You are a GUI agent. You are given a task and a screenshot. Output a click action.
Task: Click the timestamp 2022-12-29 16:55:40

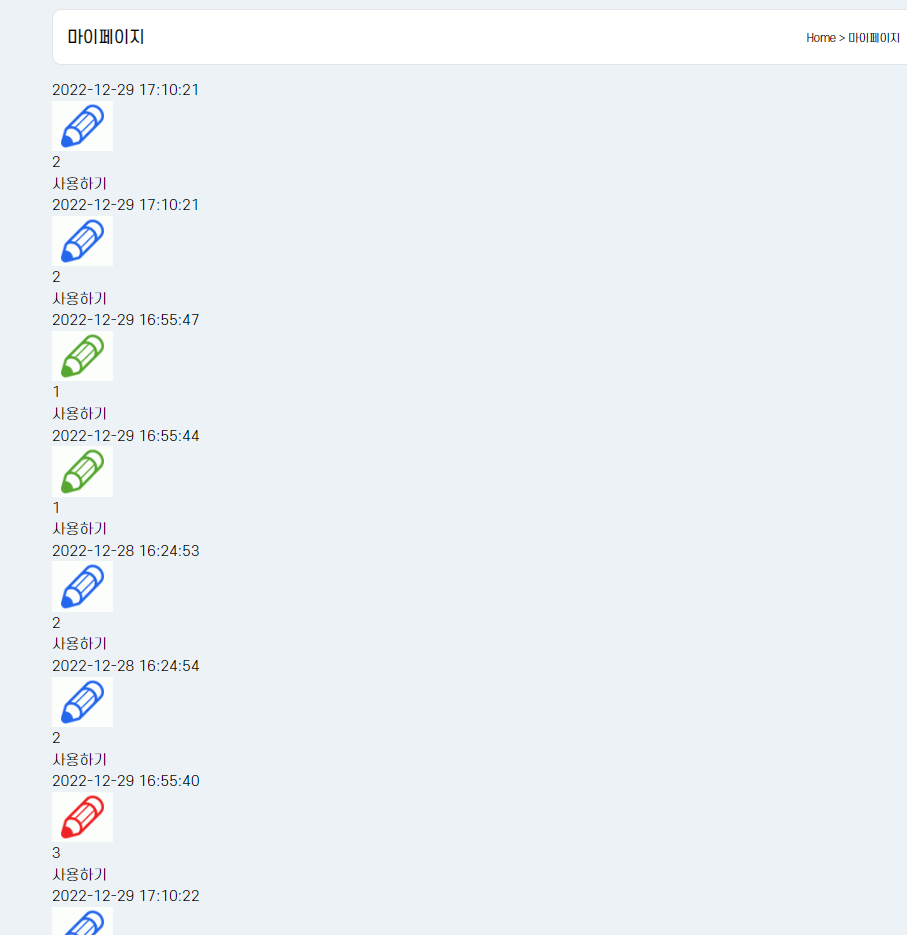(x=126, y=781)
